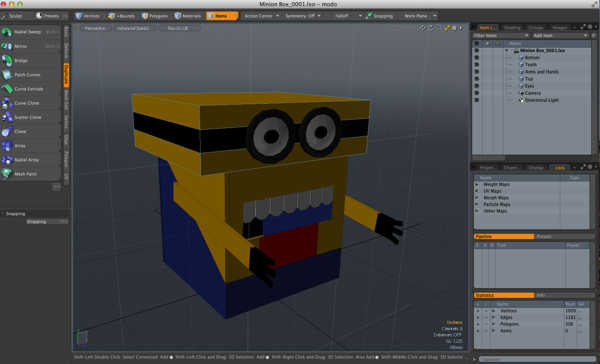600x364 pixels.
Task: Expand the Weight Maps list
Action: (477, 184)
